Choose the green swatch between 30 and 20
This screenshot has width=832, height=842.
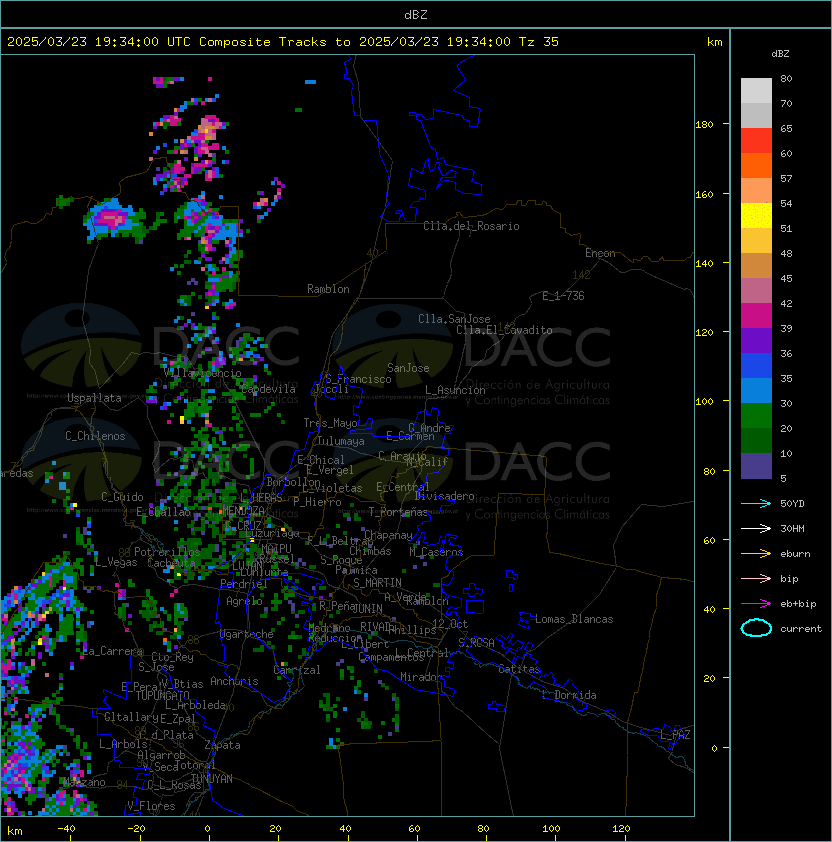tap(756, 416)
